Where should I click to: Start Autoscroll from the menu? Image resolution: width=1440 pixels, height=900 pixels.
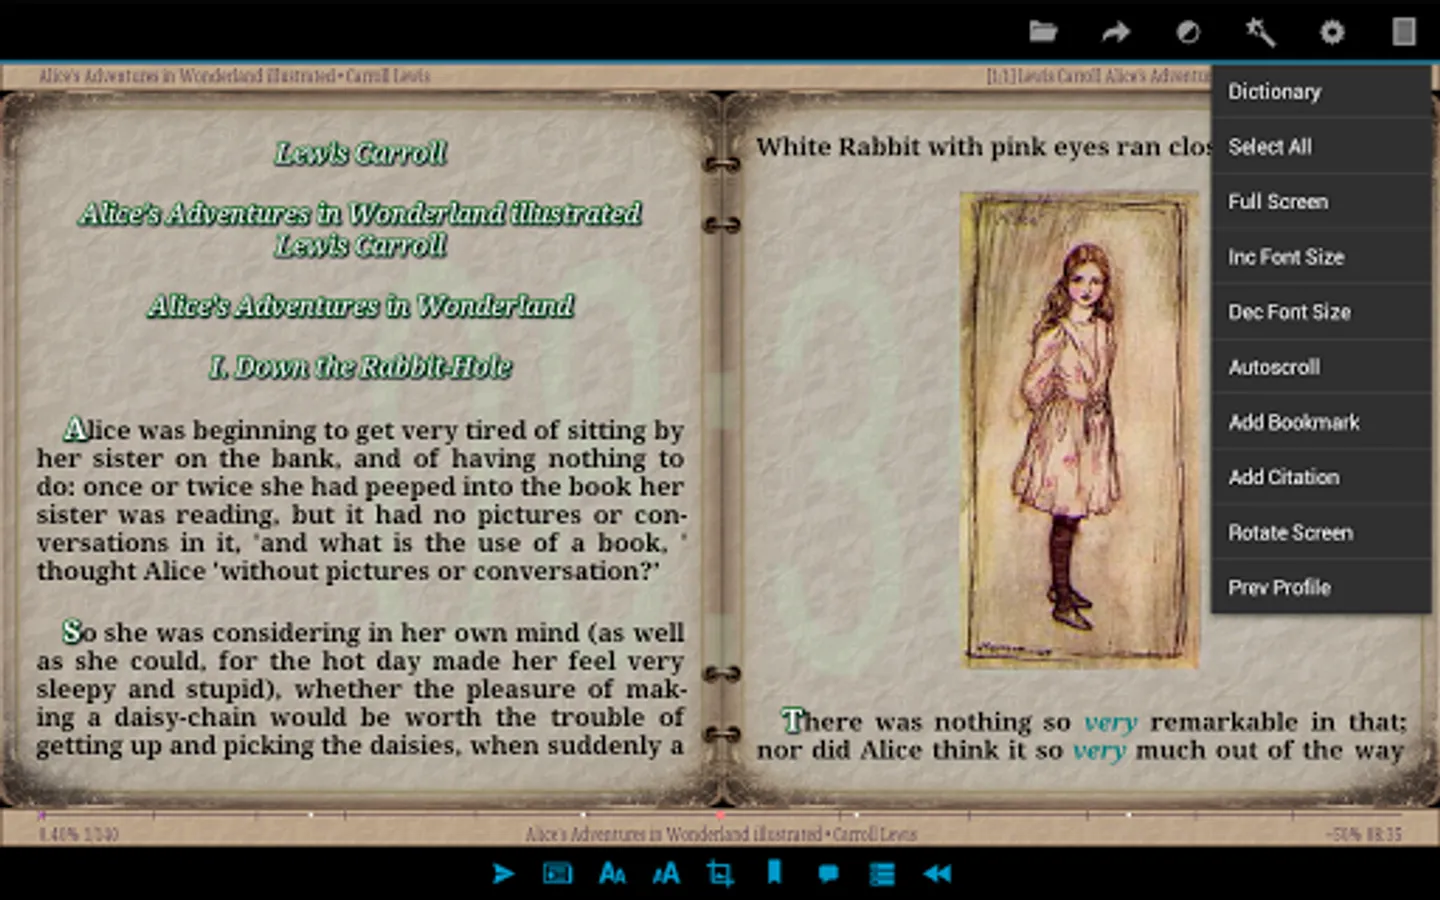point(1321,367)
